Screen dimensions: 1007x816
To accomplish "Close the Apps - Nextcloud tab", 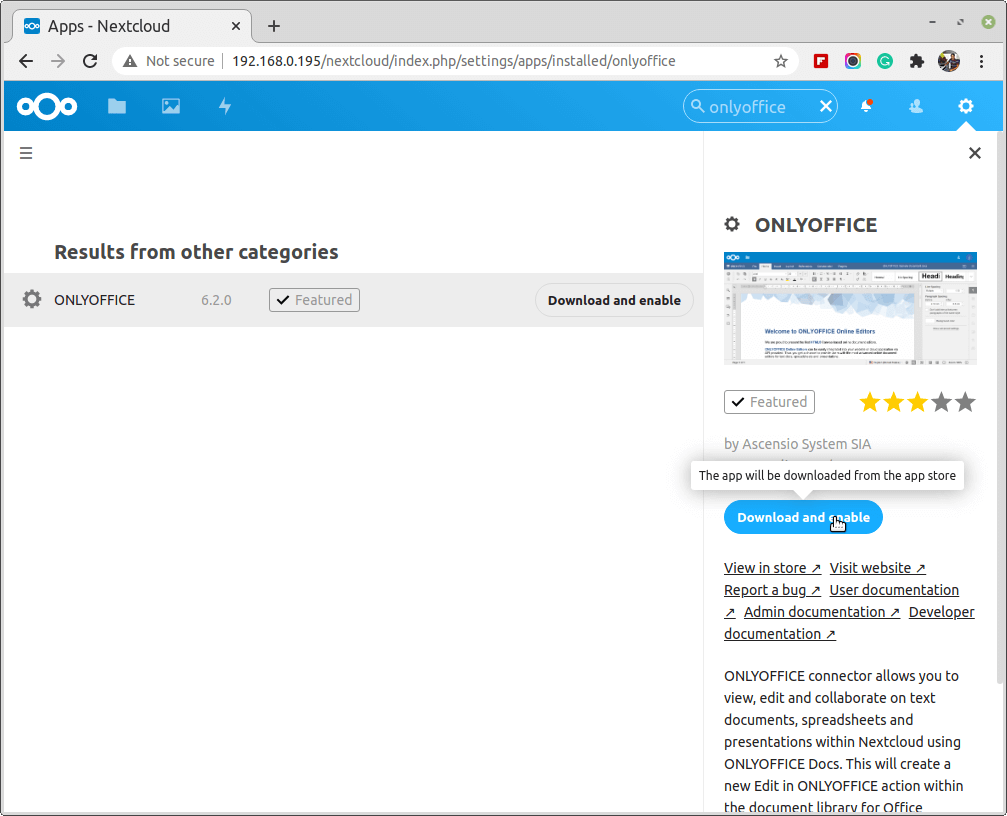I will (x=236, y=26).
